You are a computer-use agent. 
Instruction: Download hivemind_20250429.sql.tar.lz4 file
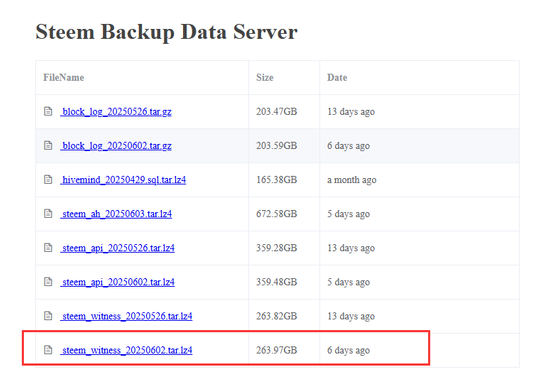[x=123, y=180]
